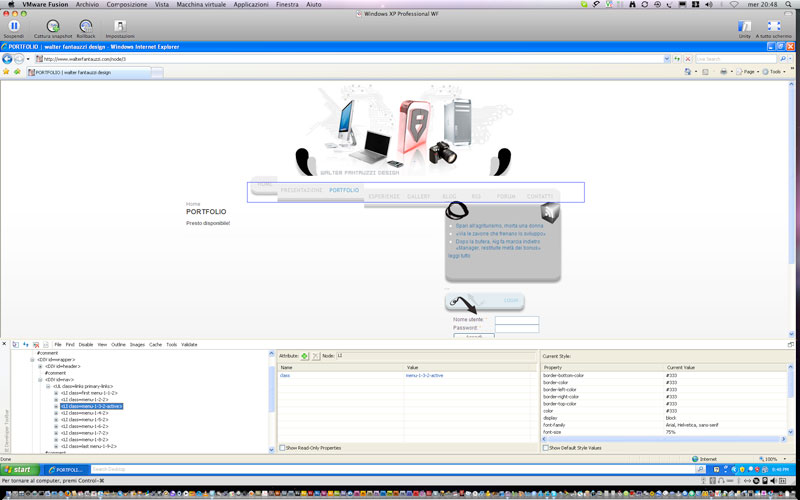
Task: Switch to Unity view icon
Action: pyautogui.click(x=744, y=25)
